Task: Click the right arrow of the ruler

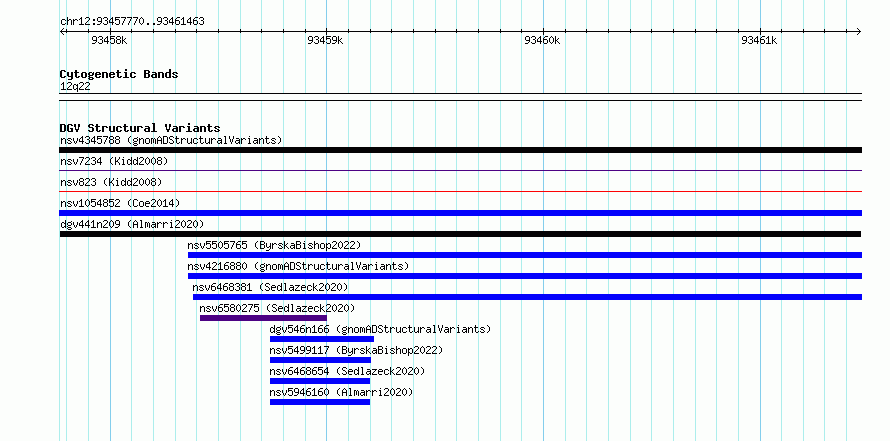Action: (859, 31)
